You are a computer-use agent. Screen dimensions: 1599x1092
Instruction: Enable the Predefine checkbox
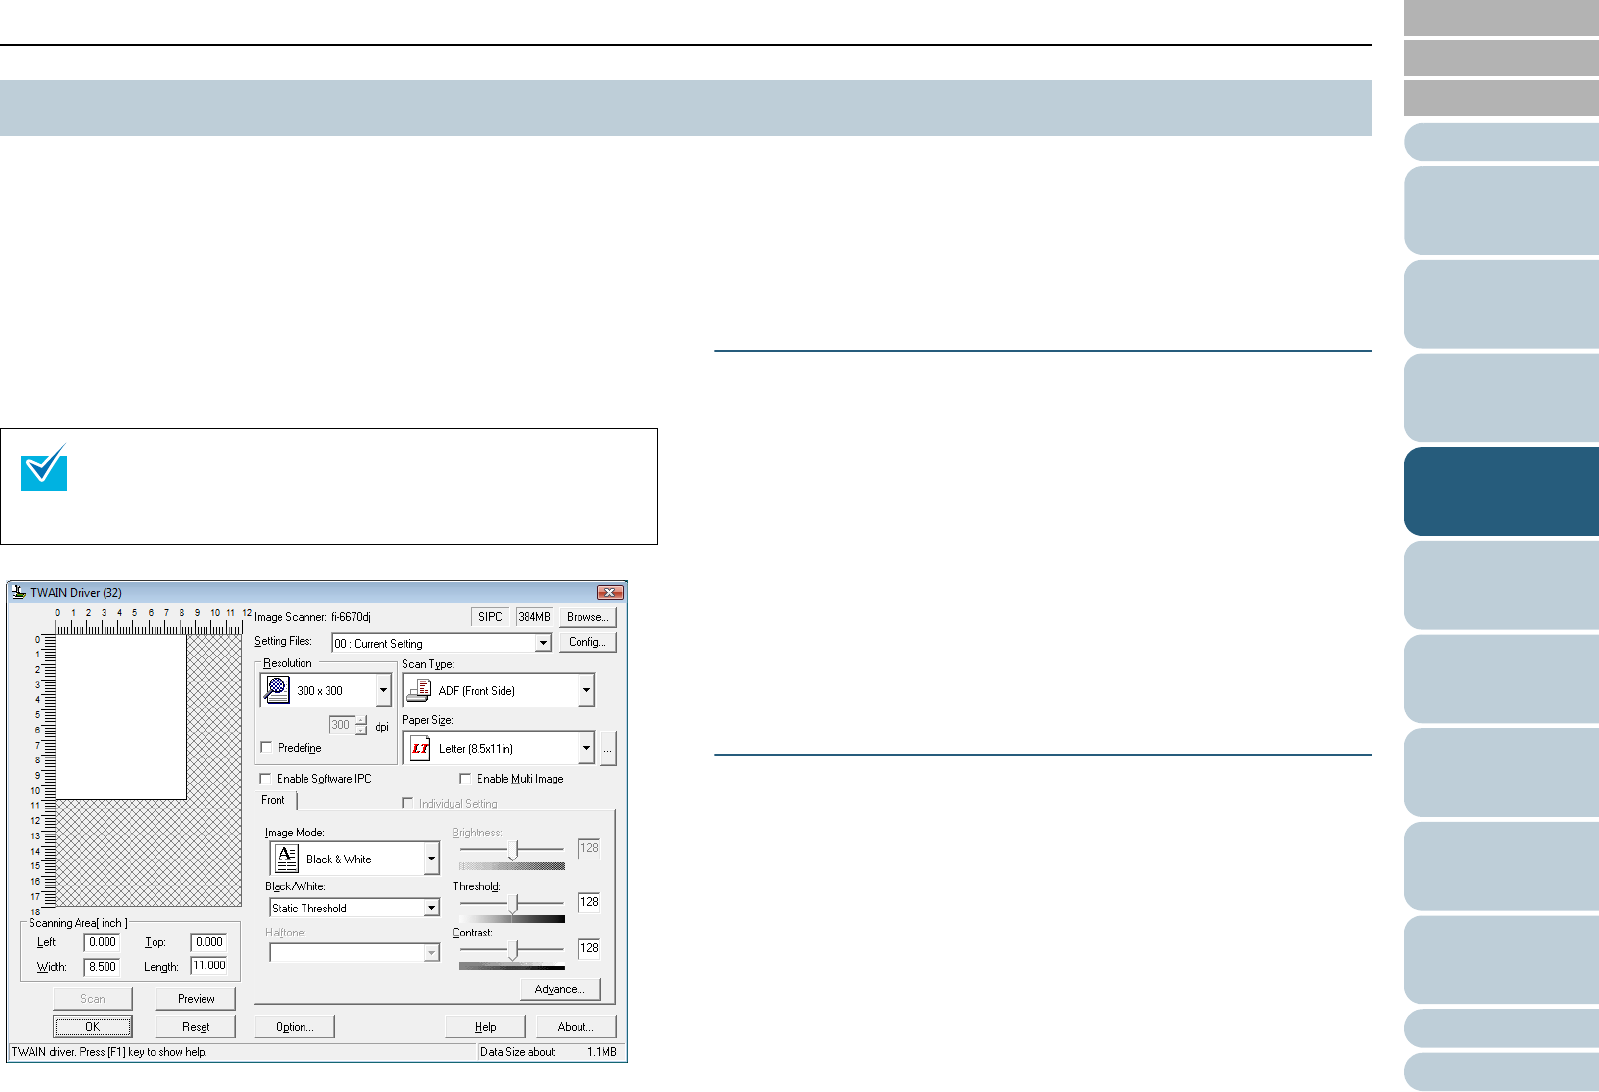coord(267,747)
